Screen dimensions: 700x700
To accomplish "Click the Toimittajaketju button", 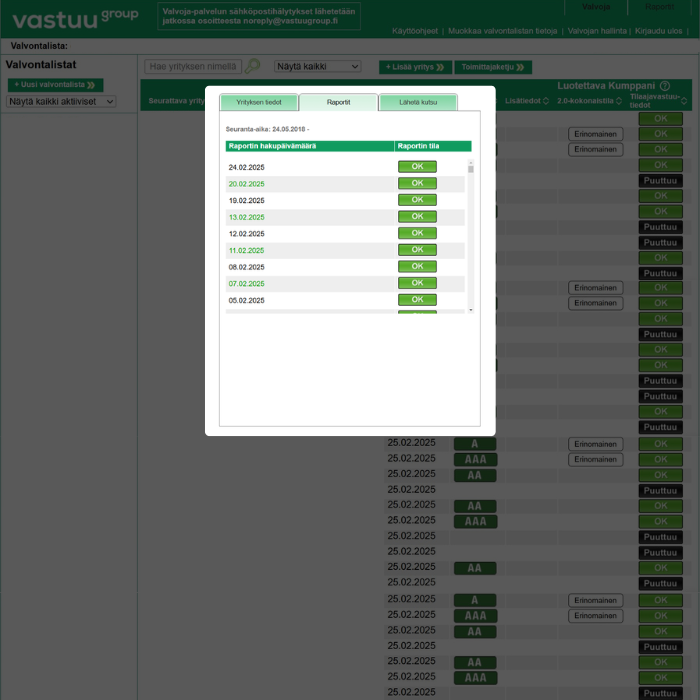I will coord(491,67).
